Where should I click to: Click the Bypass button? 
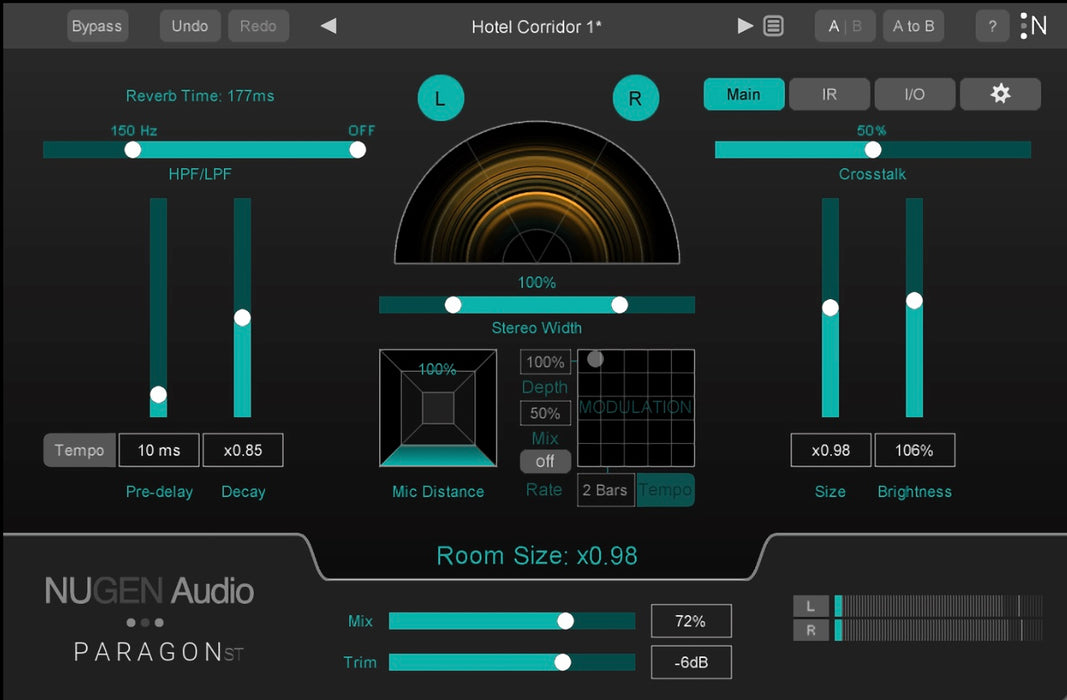tap(97, 26)
